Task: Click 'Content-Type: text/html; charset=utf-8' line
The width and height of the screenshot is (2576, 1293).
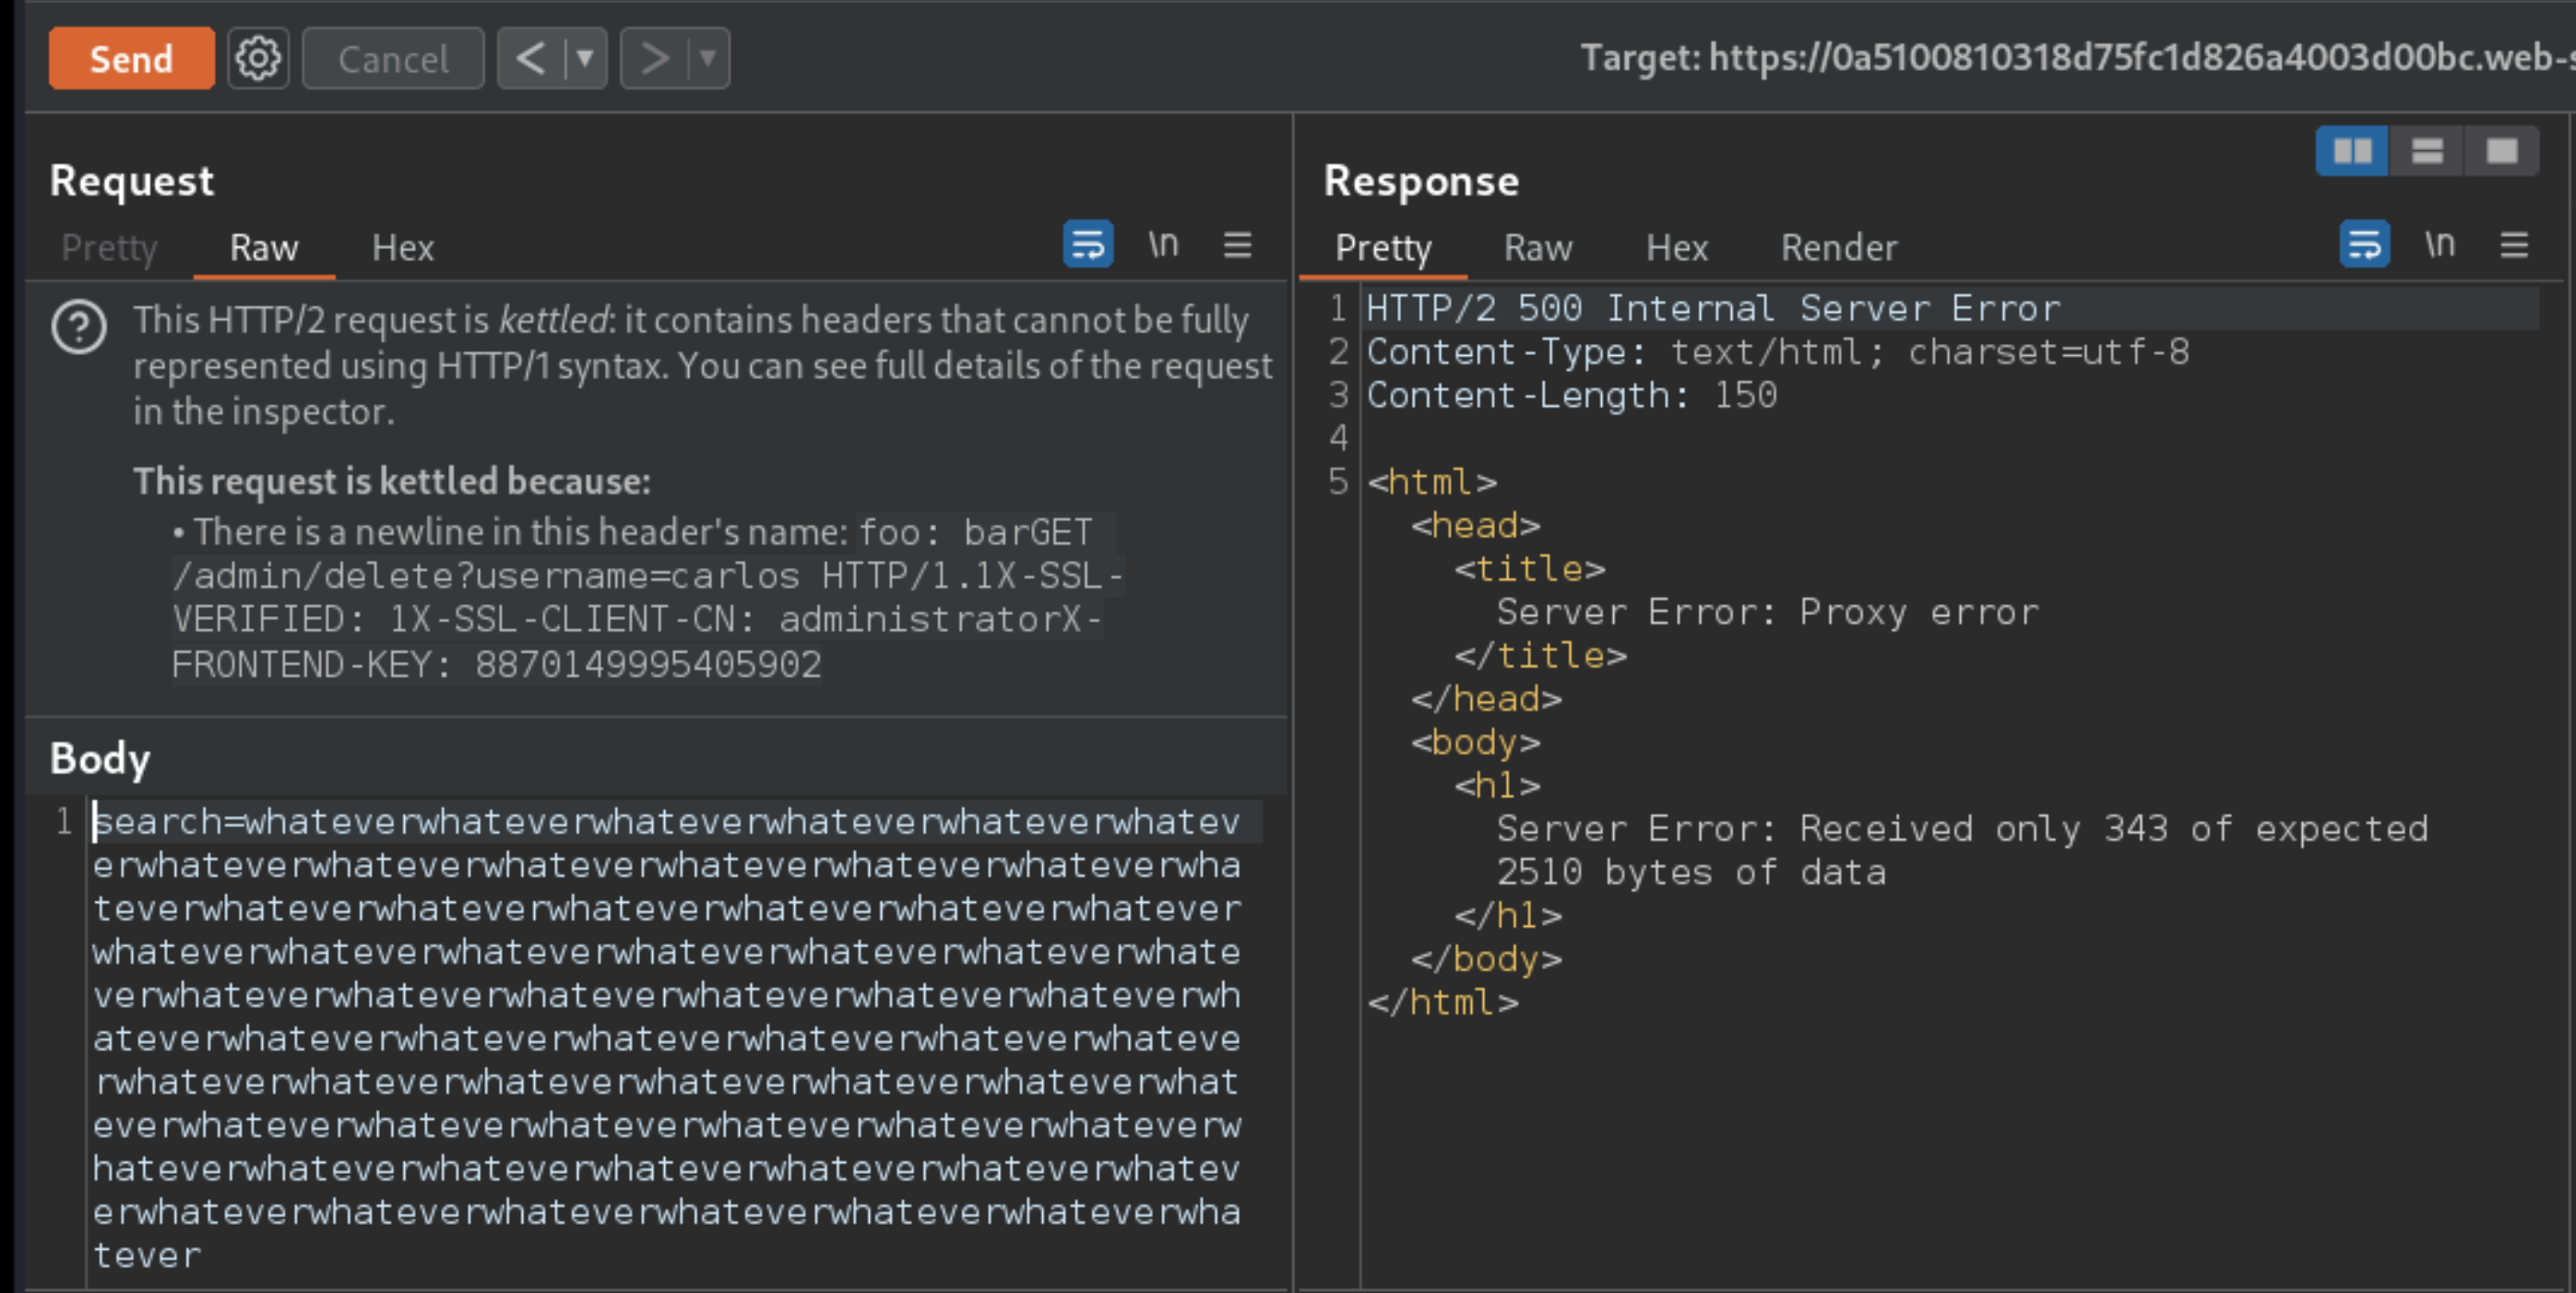Action: [x=1778, y=352]
